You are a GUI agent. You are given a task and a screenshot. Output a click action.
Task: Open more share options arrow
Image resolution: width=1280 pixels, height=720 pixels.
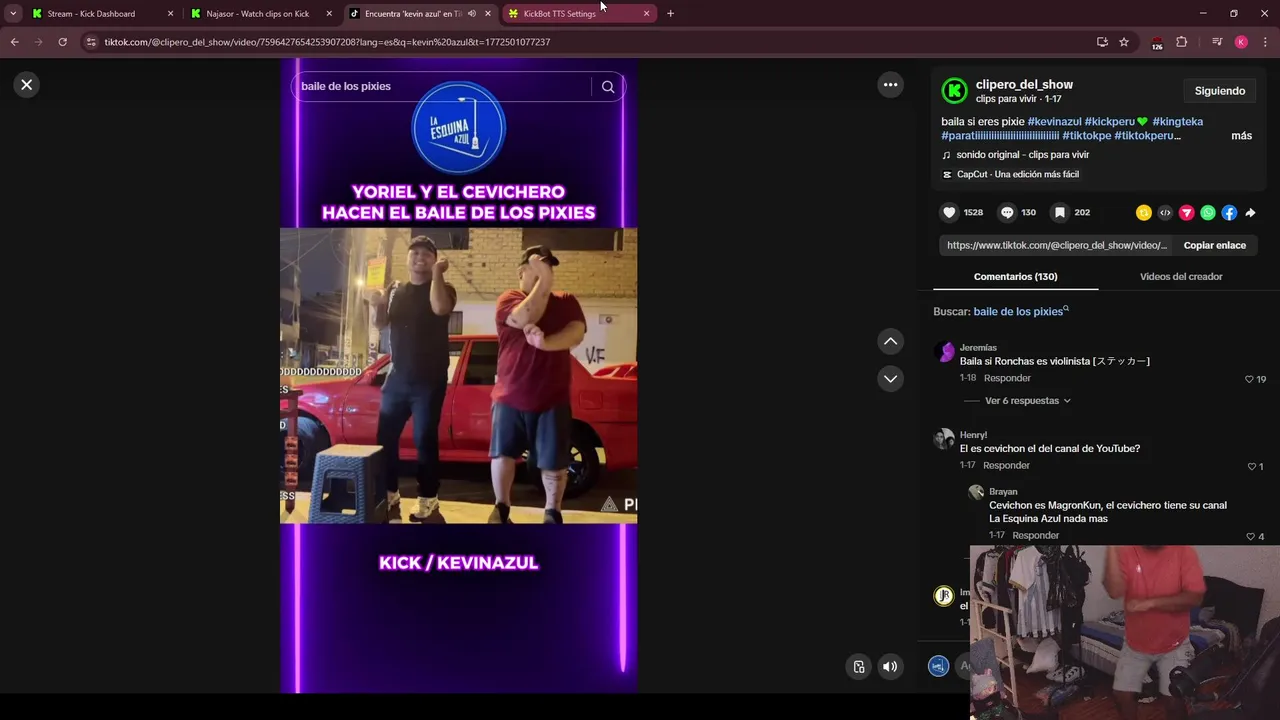tap(1250, 213)
